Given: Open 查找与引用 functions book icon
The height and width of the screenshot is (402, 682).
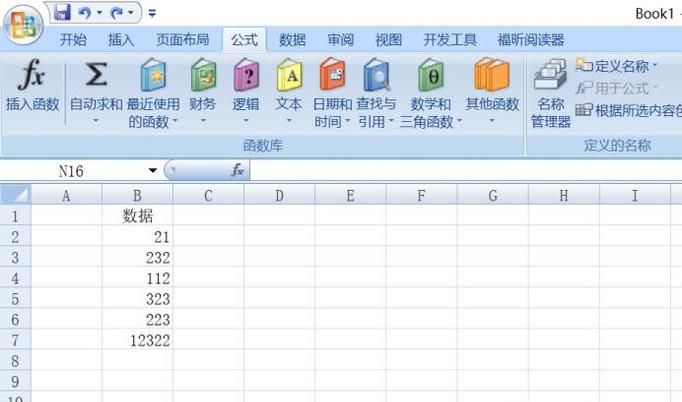Looking at the screenshot, I should pyautogui.click(x=377, y=75).
